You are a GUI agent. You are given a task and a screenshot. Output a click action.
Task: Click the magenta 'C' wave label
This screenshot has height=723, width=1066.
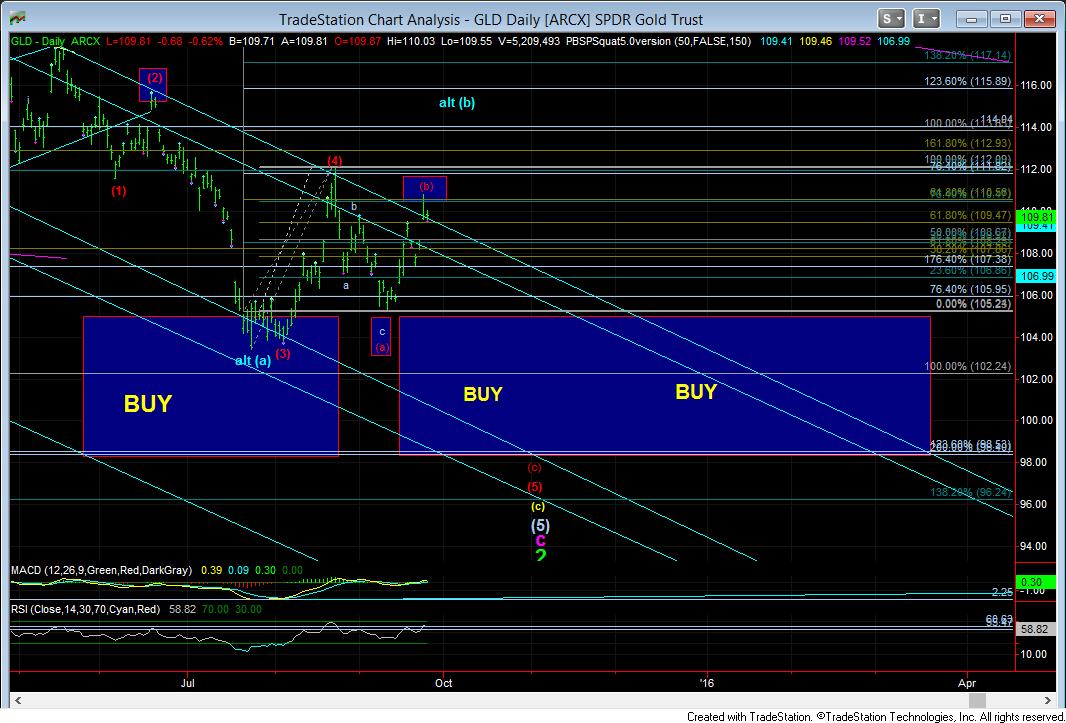click(540, 541)
